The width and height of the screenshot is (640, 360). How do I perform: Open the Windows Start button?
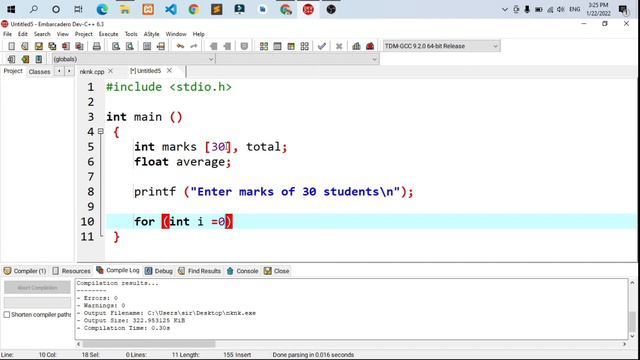[x=11, y=9]
